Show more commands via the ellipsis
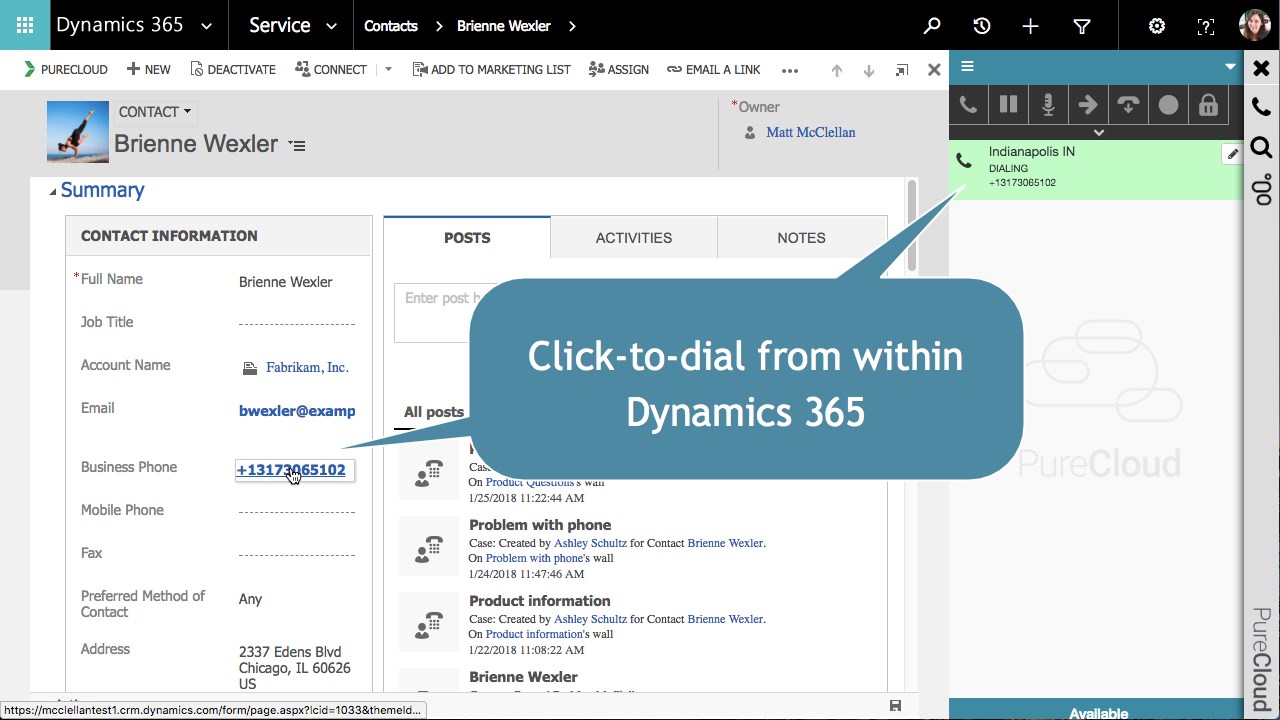 790,70
